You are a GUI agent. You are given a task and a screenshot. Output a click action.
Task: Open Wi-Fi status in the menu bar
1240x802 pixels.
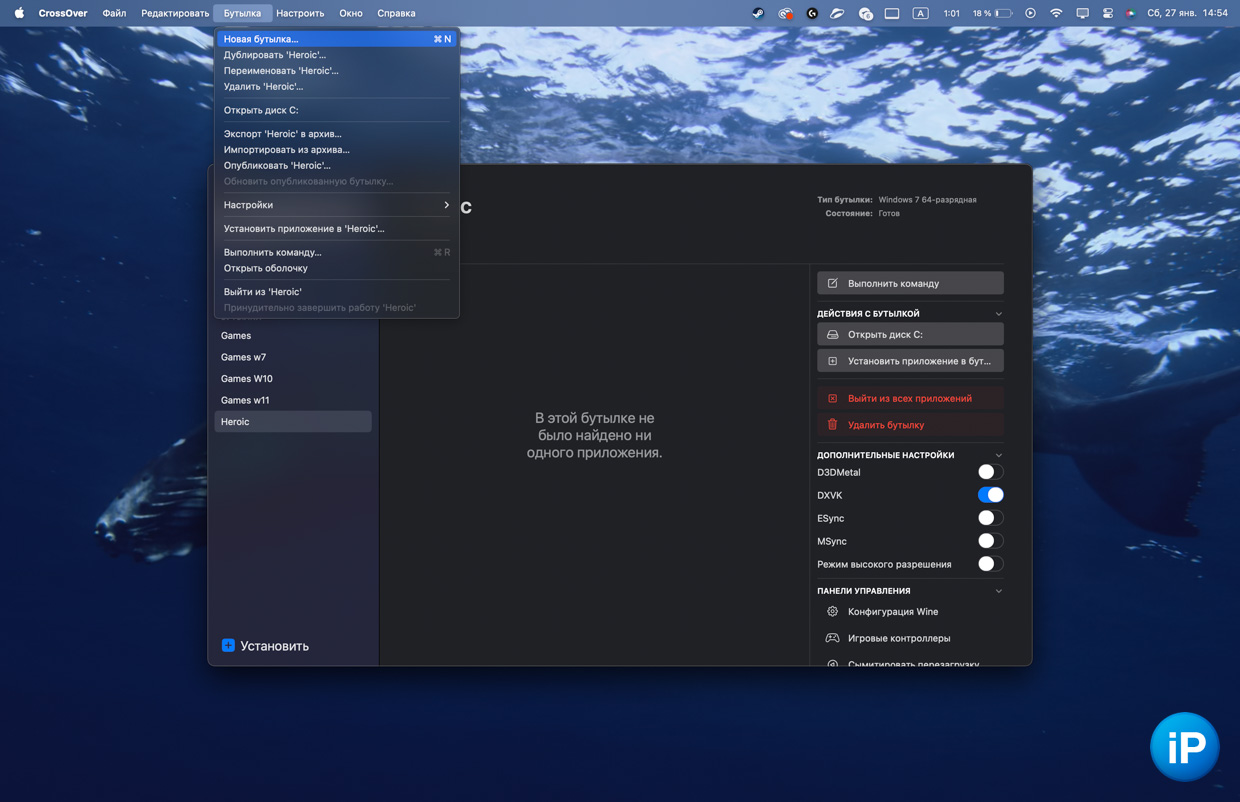tap(1056, 13)
